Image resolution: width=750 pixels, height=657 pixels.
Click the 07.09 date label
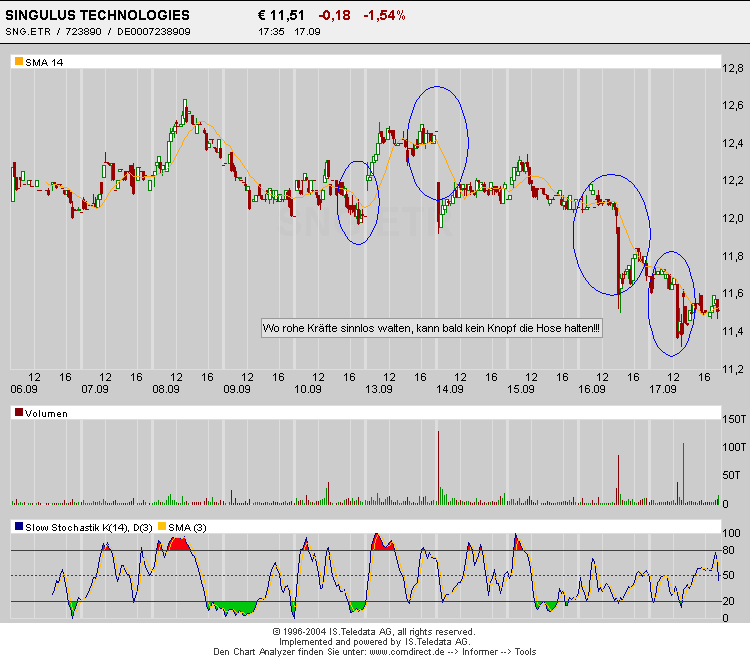click(95, 389)
